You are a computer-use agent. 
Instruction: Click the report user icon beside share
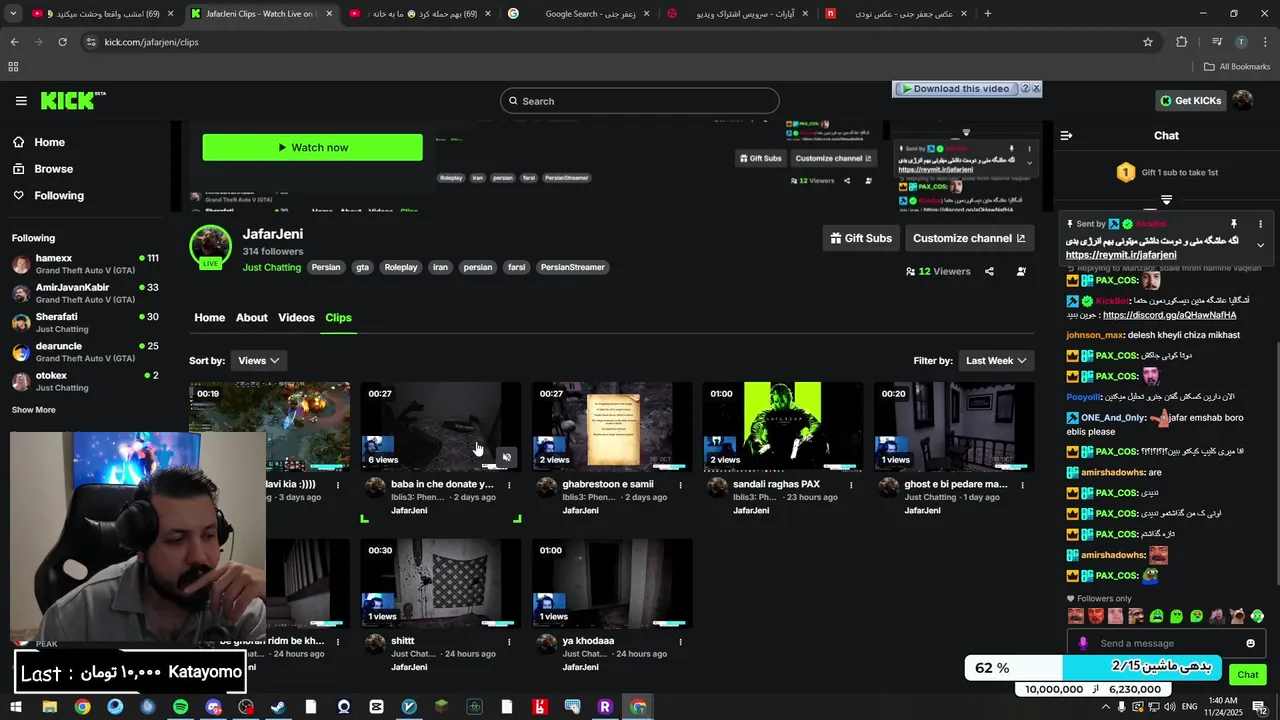pos(1021,271)
